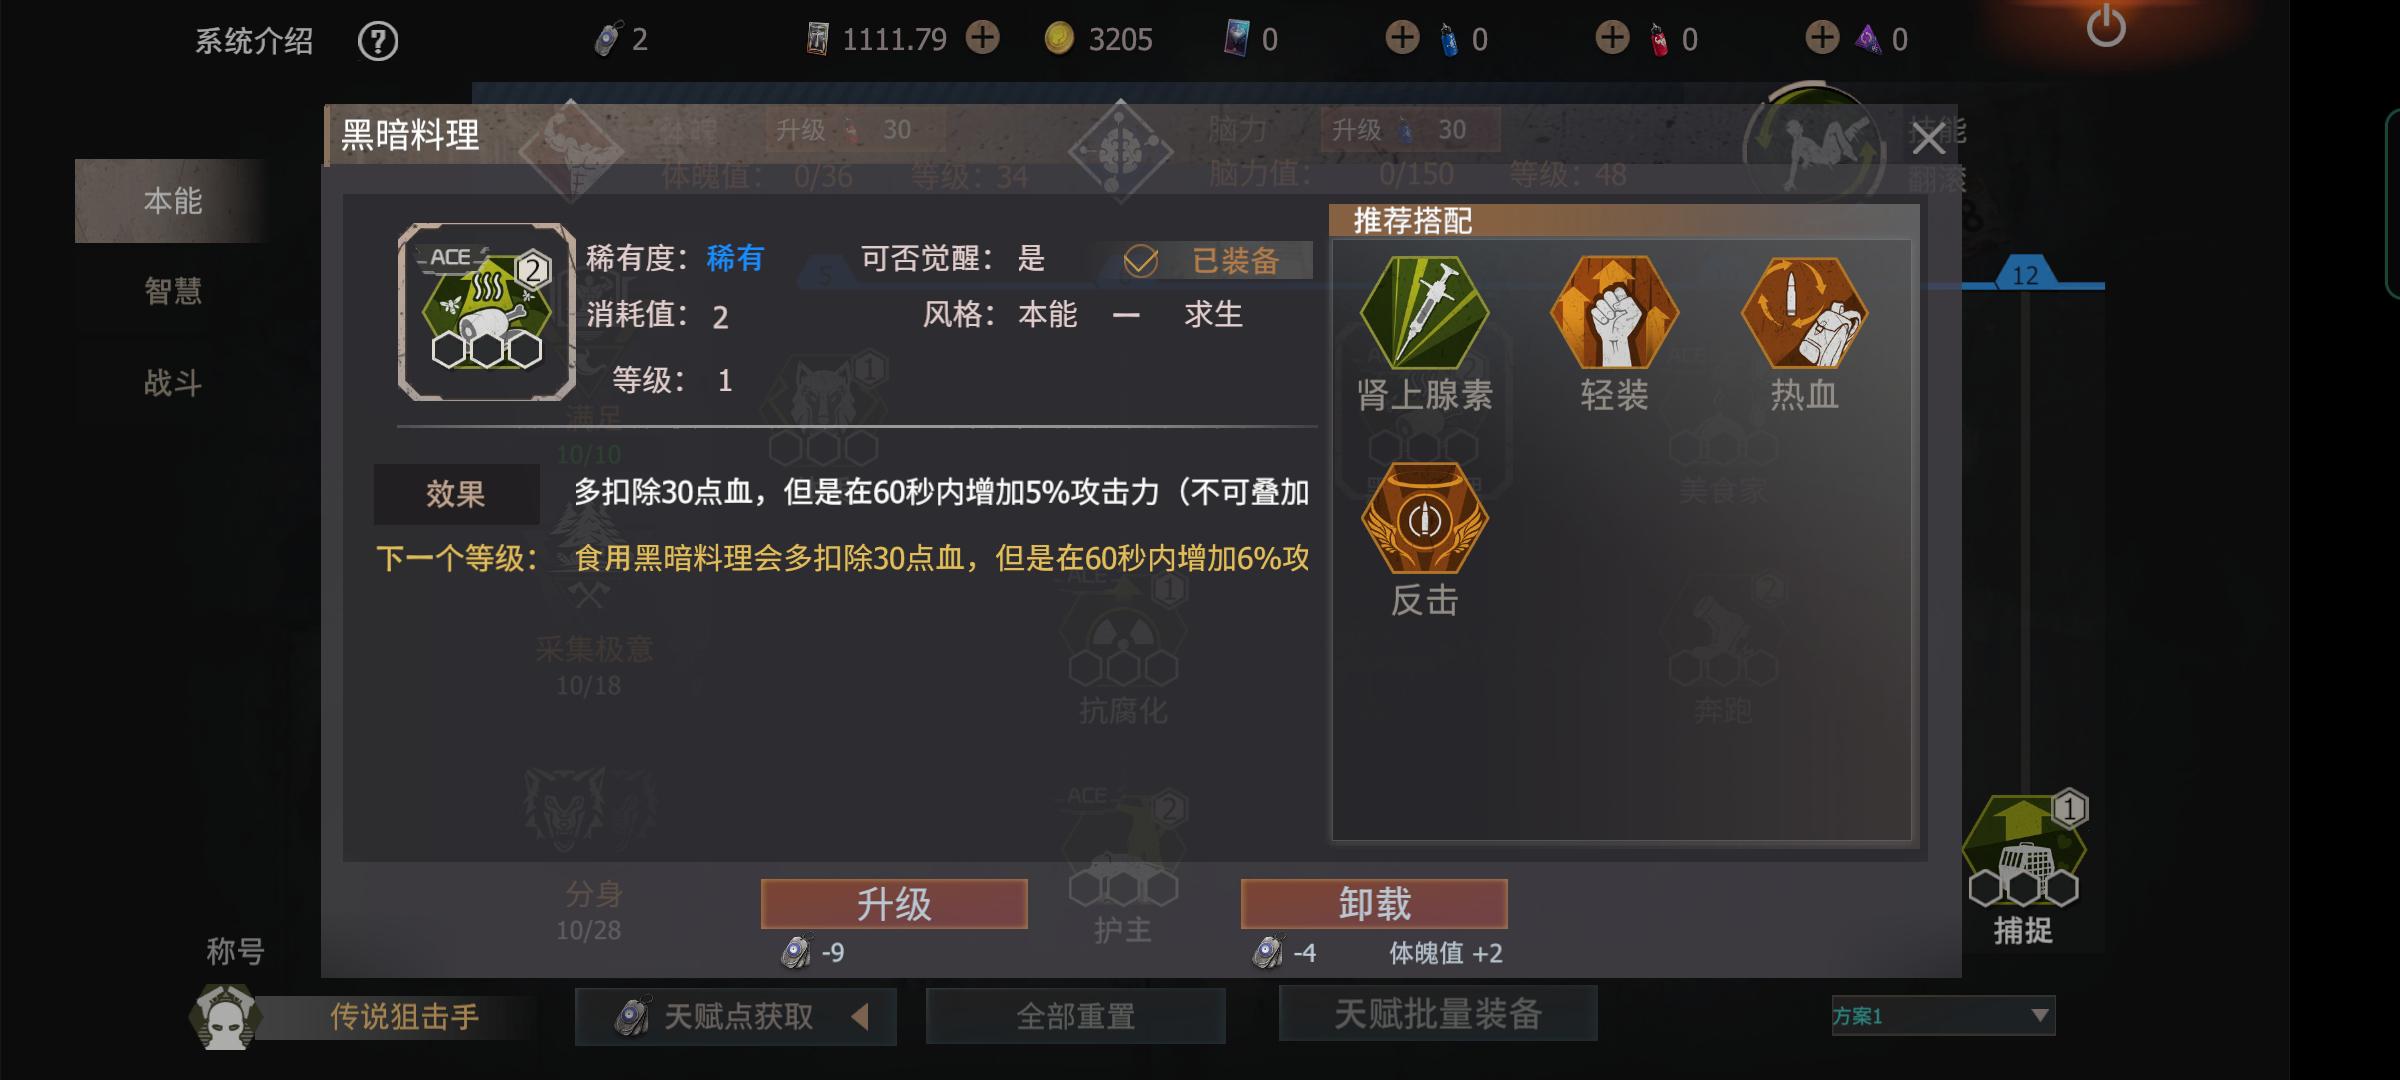Select the 热血 bullet talent icon
This screenshot has height=1080, width=2400.
pyautogui.click(x=1804, y=313)
